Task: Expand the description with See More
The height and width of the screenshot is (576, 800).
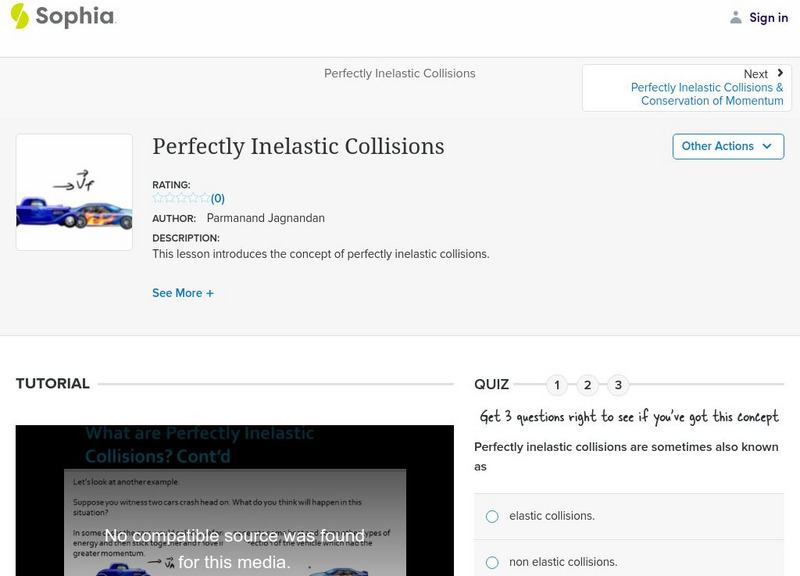Action: click(x=183, y=293)
